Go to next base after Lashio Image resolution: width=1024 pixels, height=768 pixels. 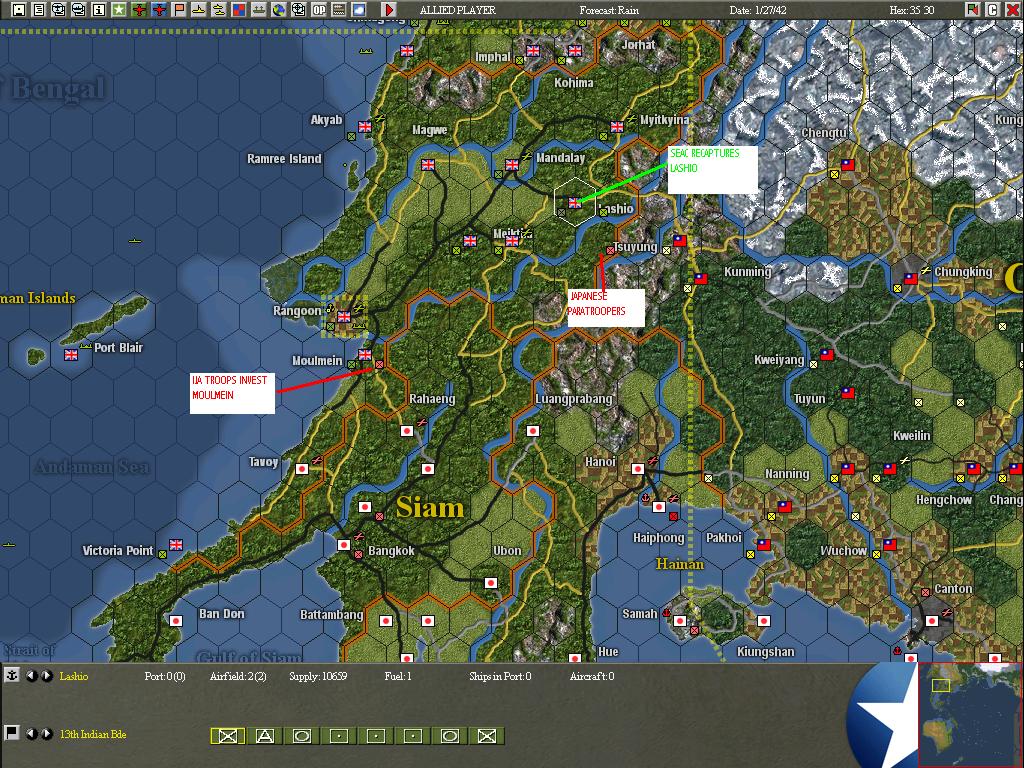(x=47, y=676)
